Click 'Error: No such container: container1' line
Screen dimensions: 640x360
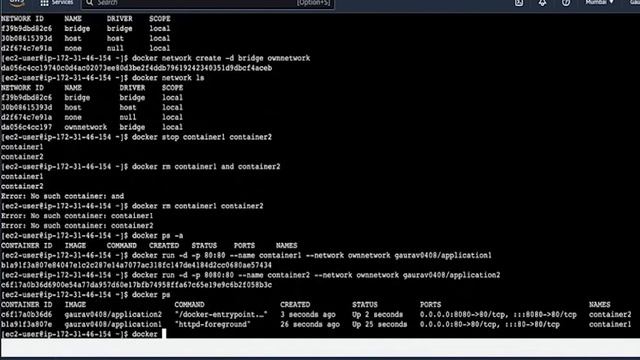pyautogui.click(x=77, y=216)
